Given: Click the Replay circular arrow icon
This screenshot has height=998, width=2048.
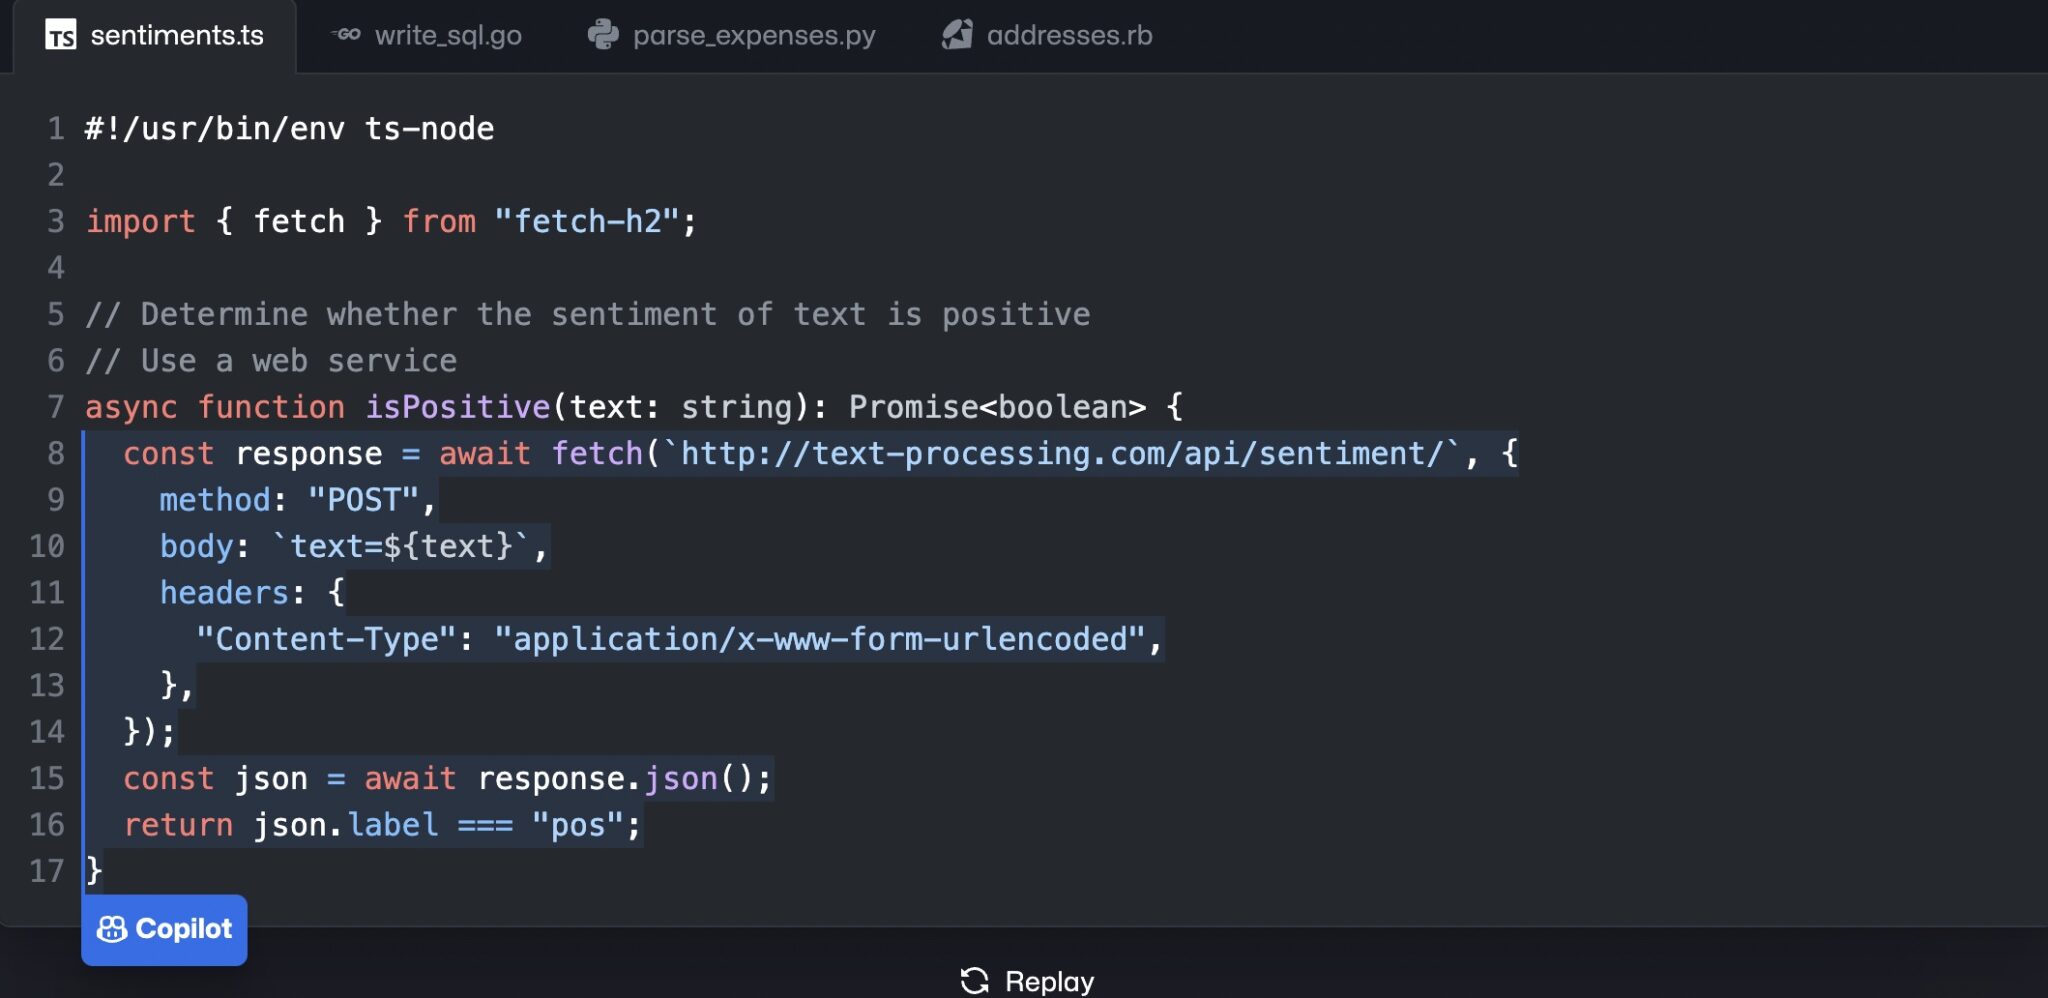Looking at the screenshot, I should (975, 981).
